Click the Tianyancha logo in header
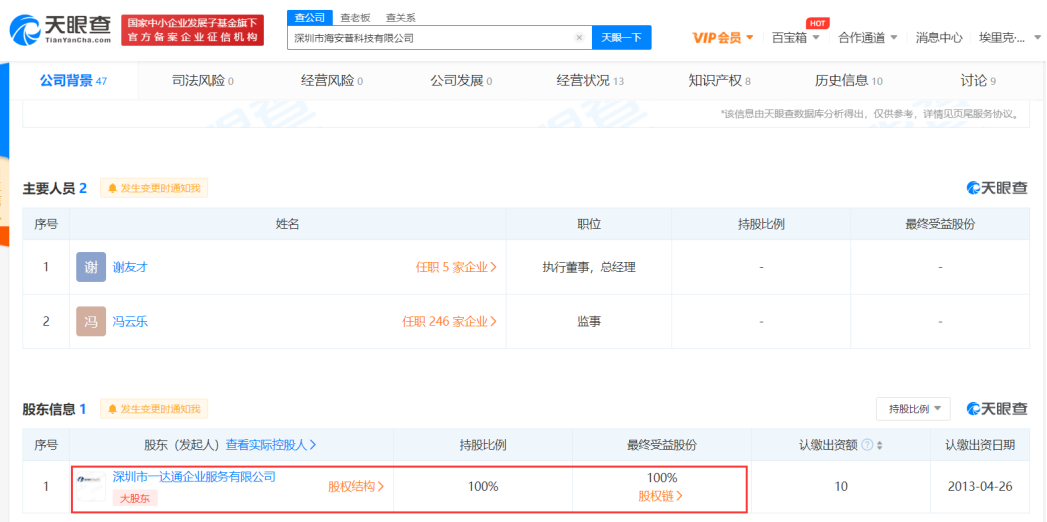Screen dimensions: 1047x522 pos(60,29)
